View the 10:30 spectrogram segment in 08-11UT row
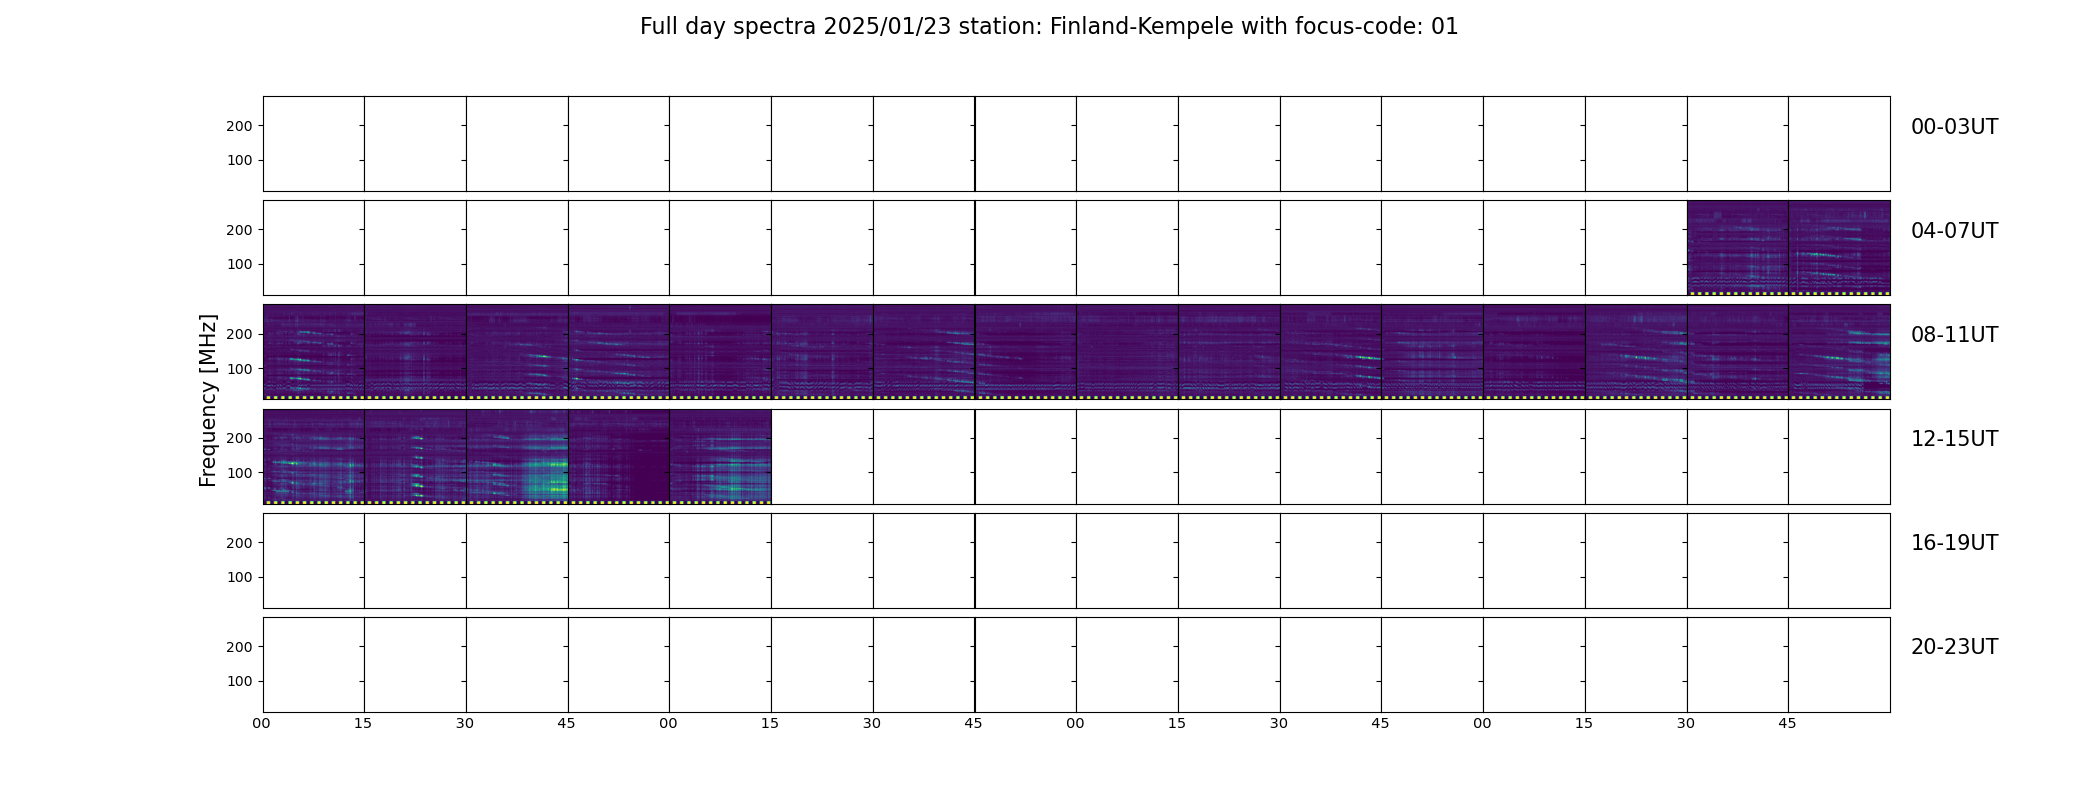Image resolution: width=2100 pixels, height=800 pixels. pos(1331,352)
